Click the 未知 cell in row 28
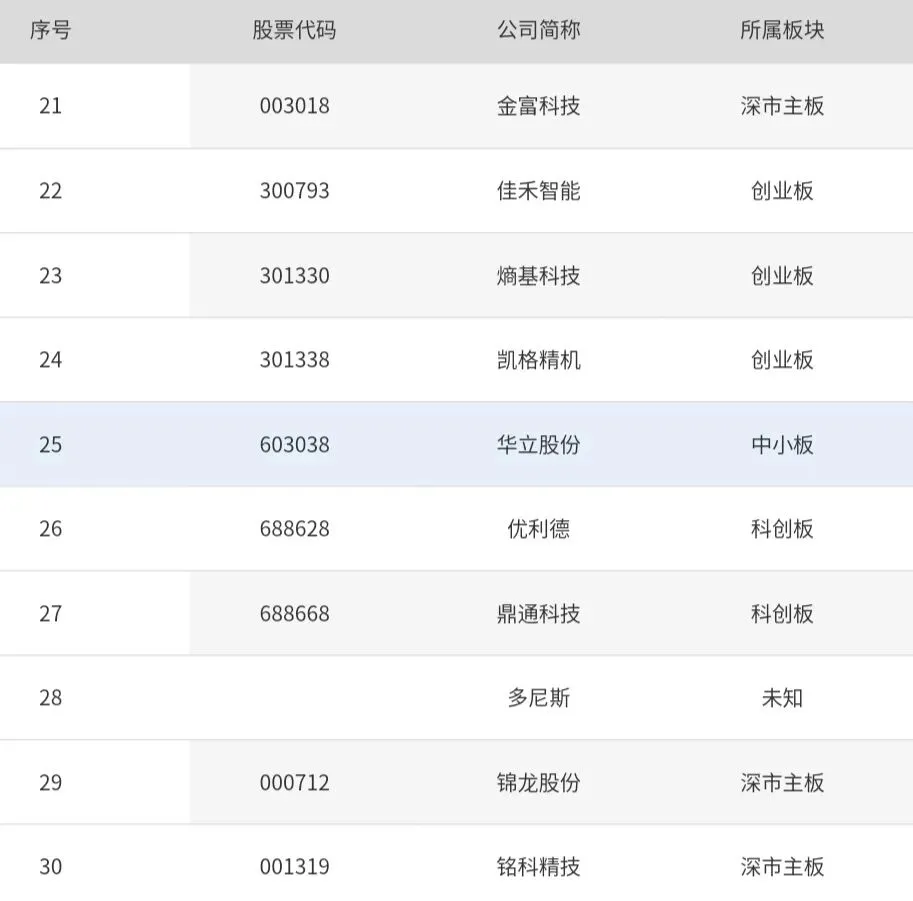Viewport: 913px width, 901px height. (782, 698)
